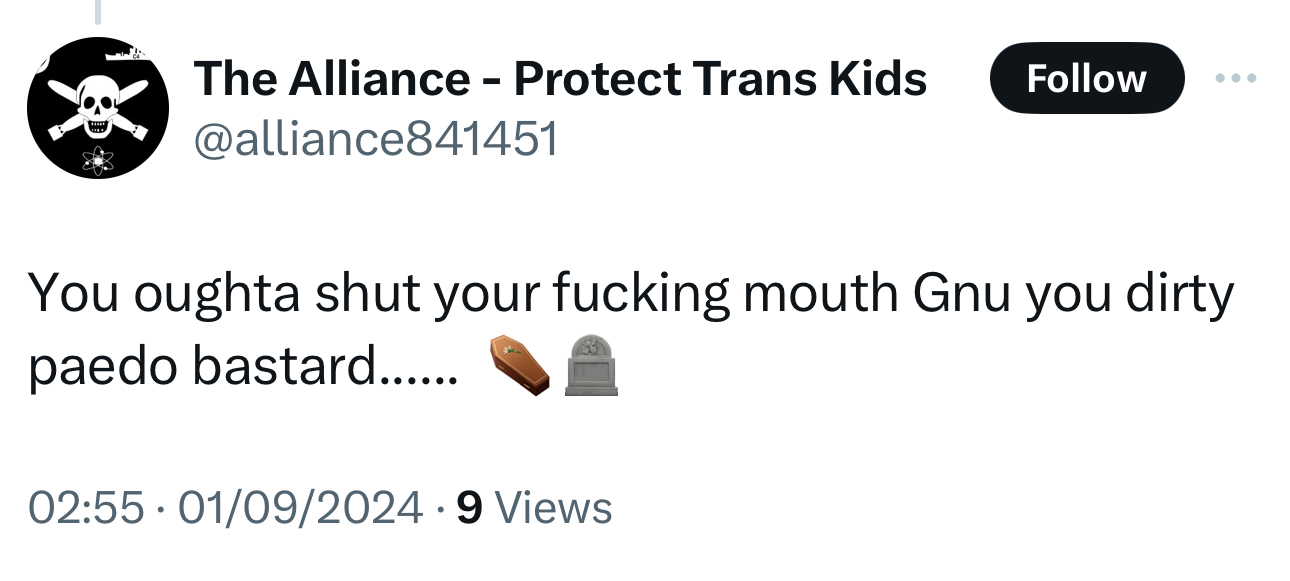Viewport: 1290px width, 581px height.
Task: Click the @alliance841451 handle
Action: [374, 141]
